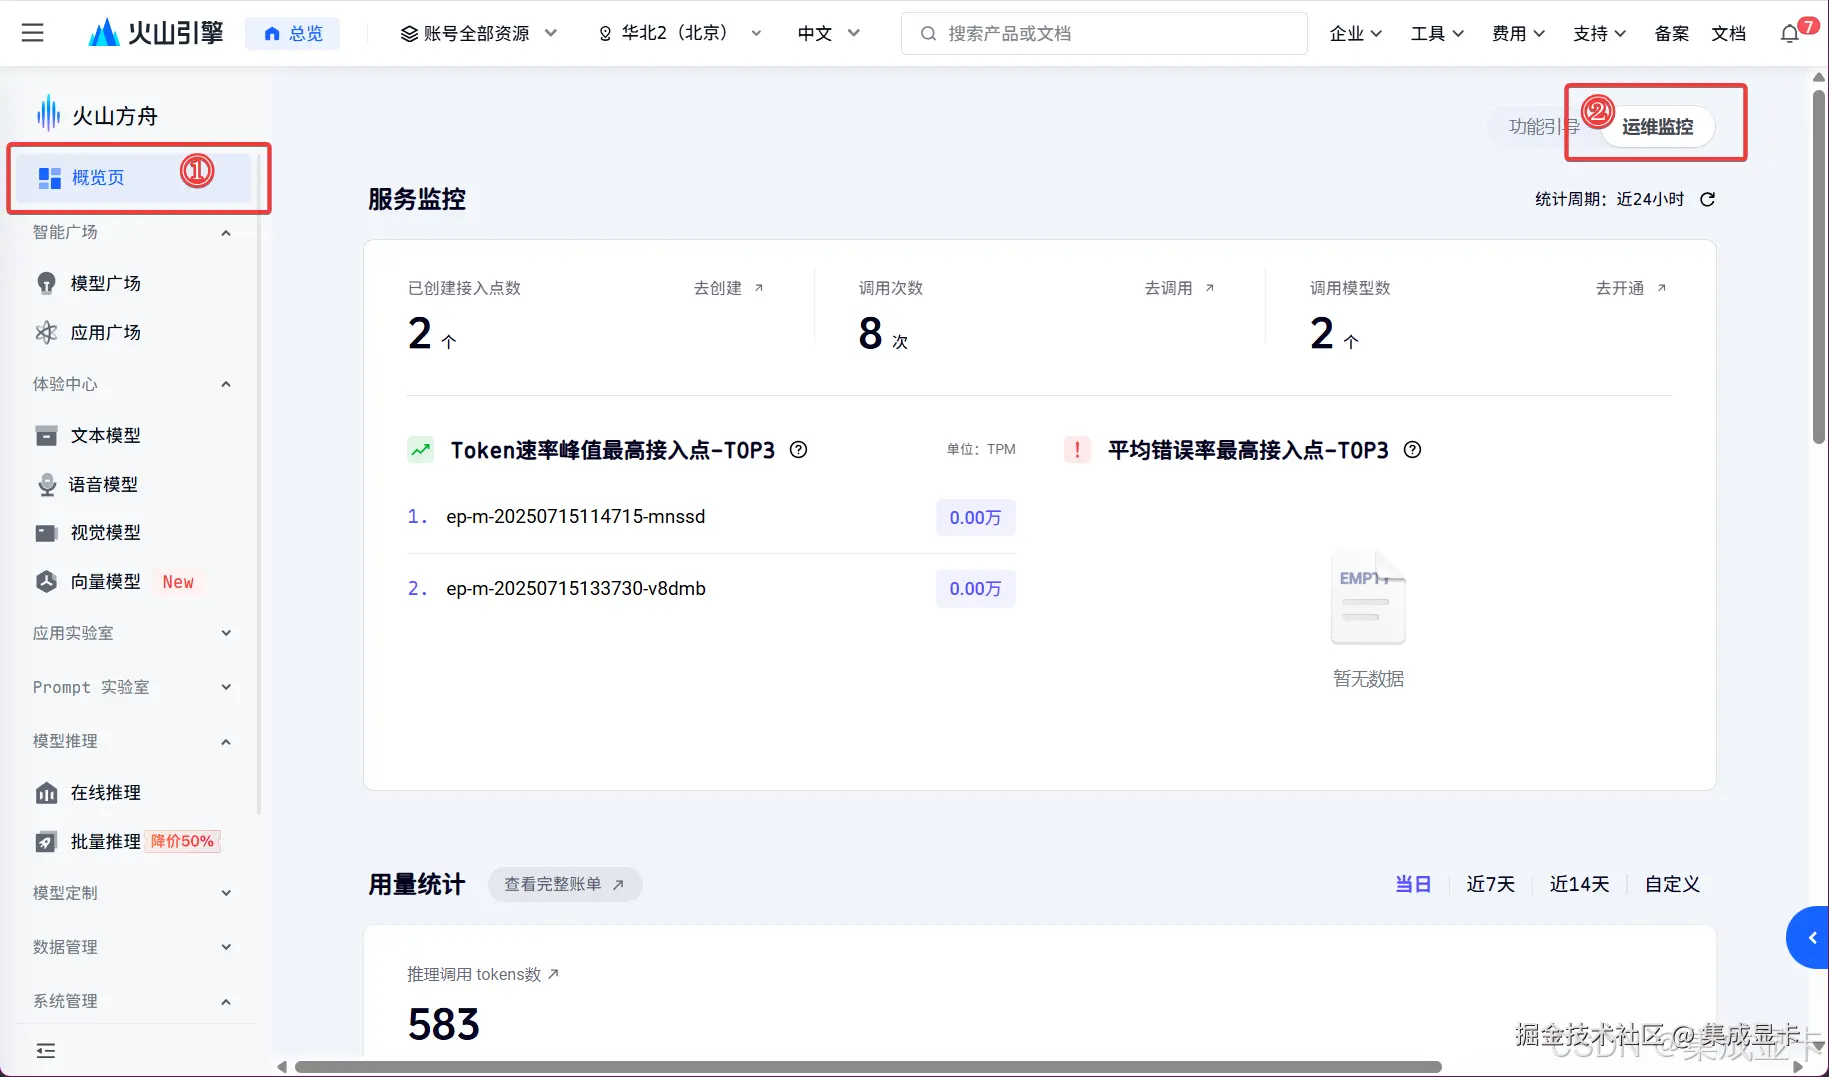Click the vertical scrollbar on the right

(1819, 267)
